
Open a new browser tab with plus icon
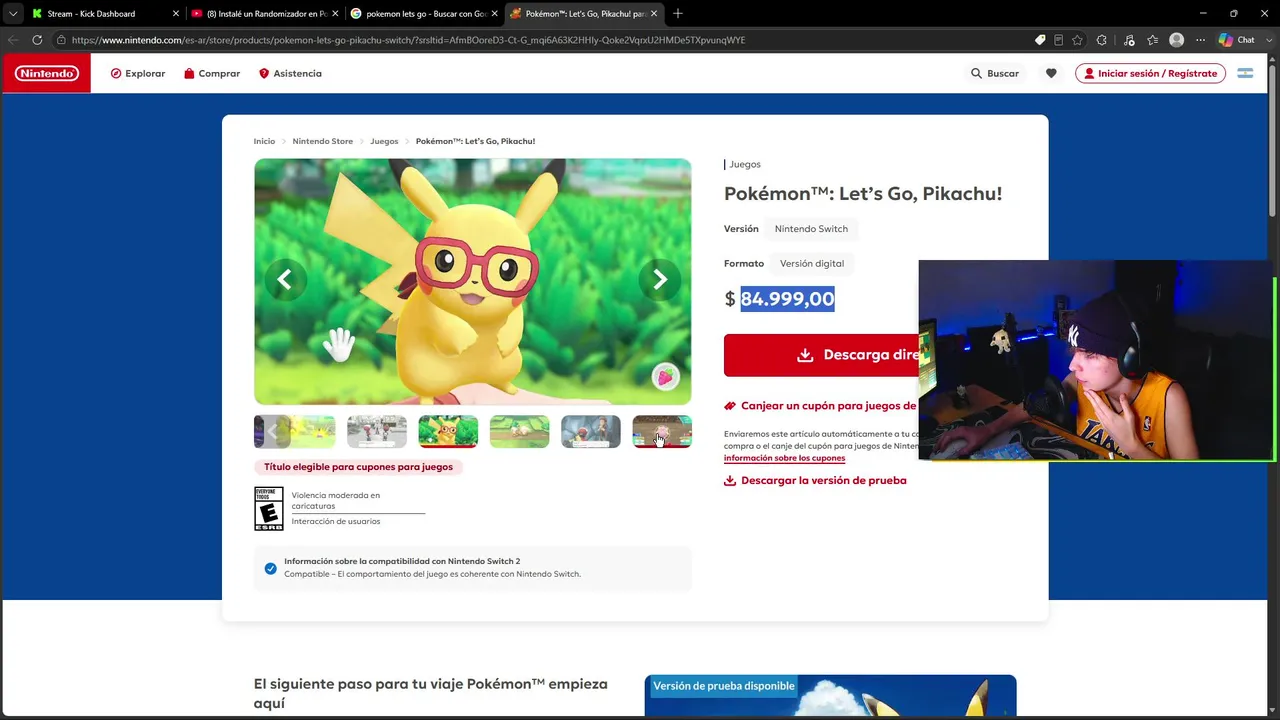[678, 13]
